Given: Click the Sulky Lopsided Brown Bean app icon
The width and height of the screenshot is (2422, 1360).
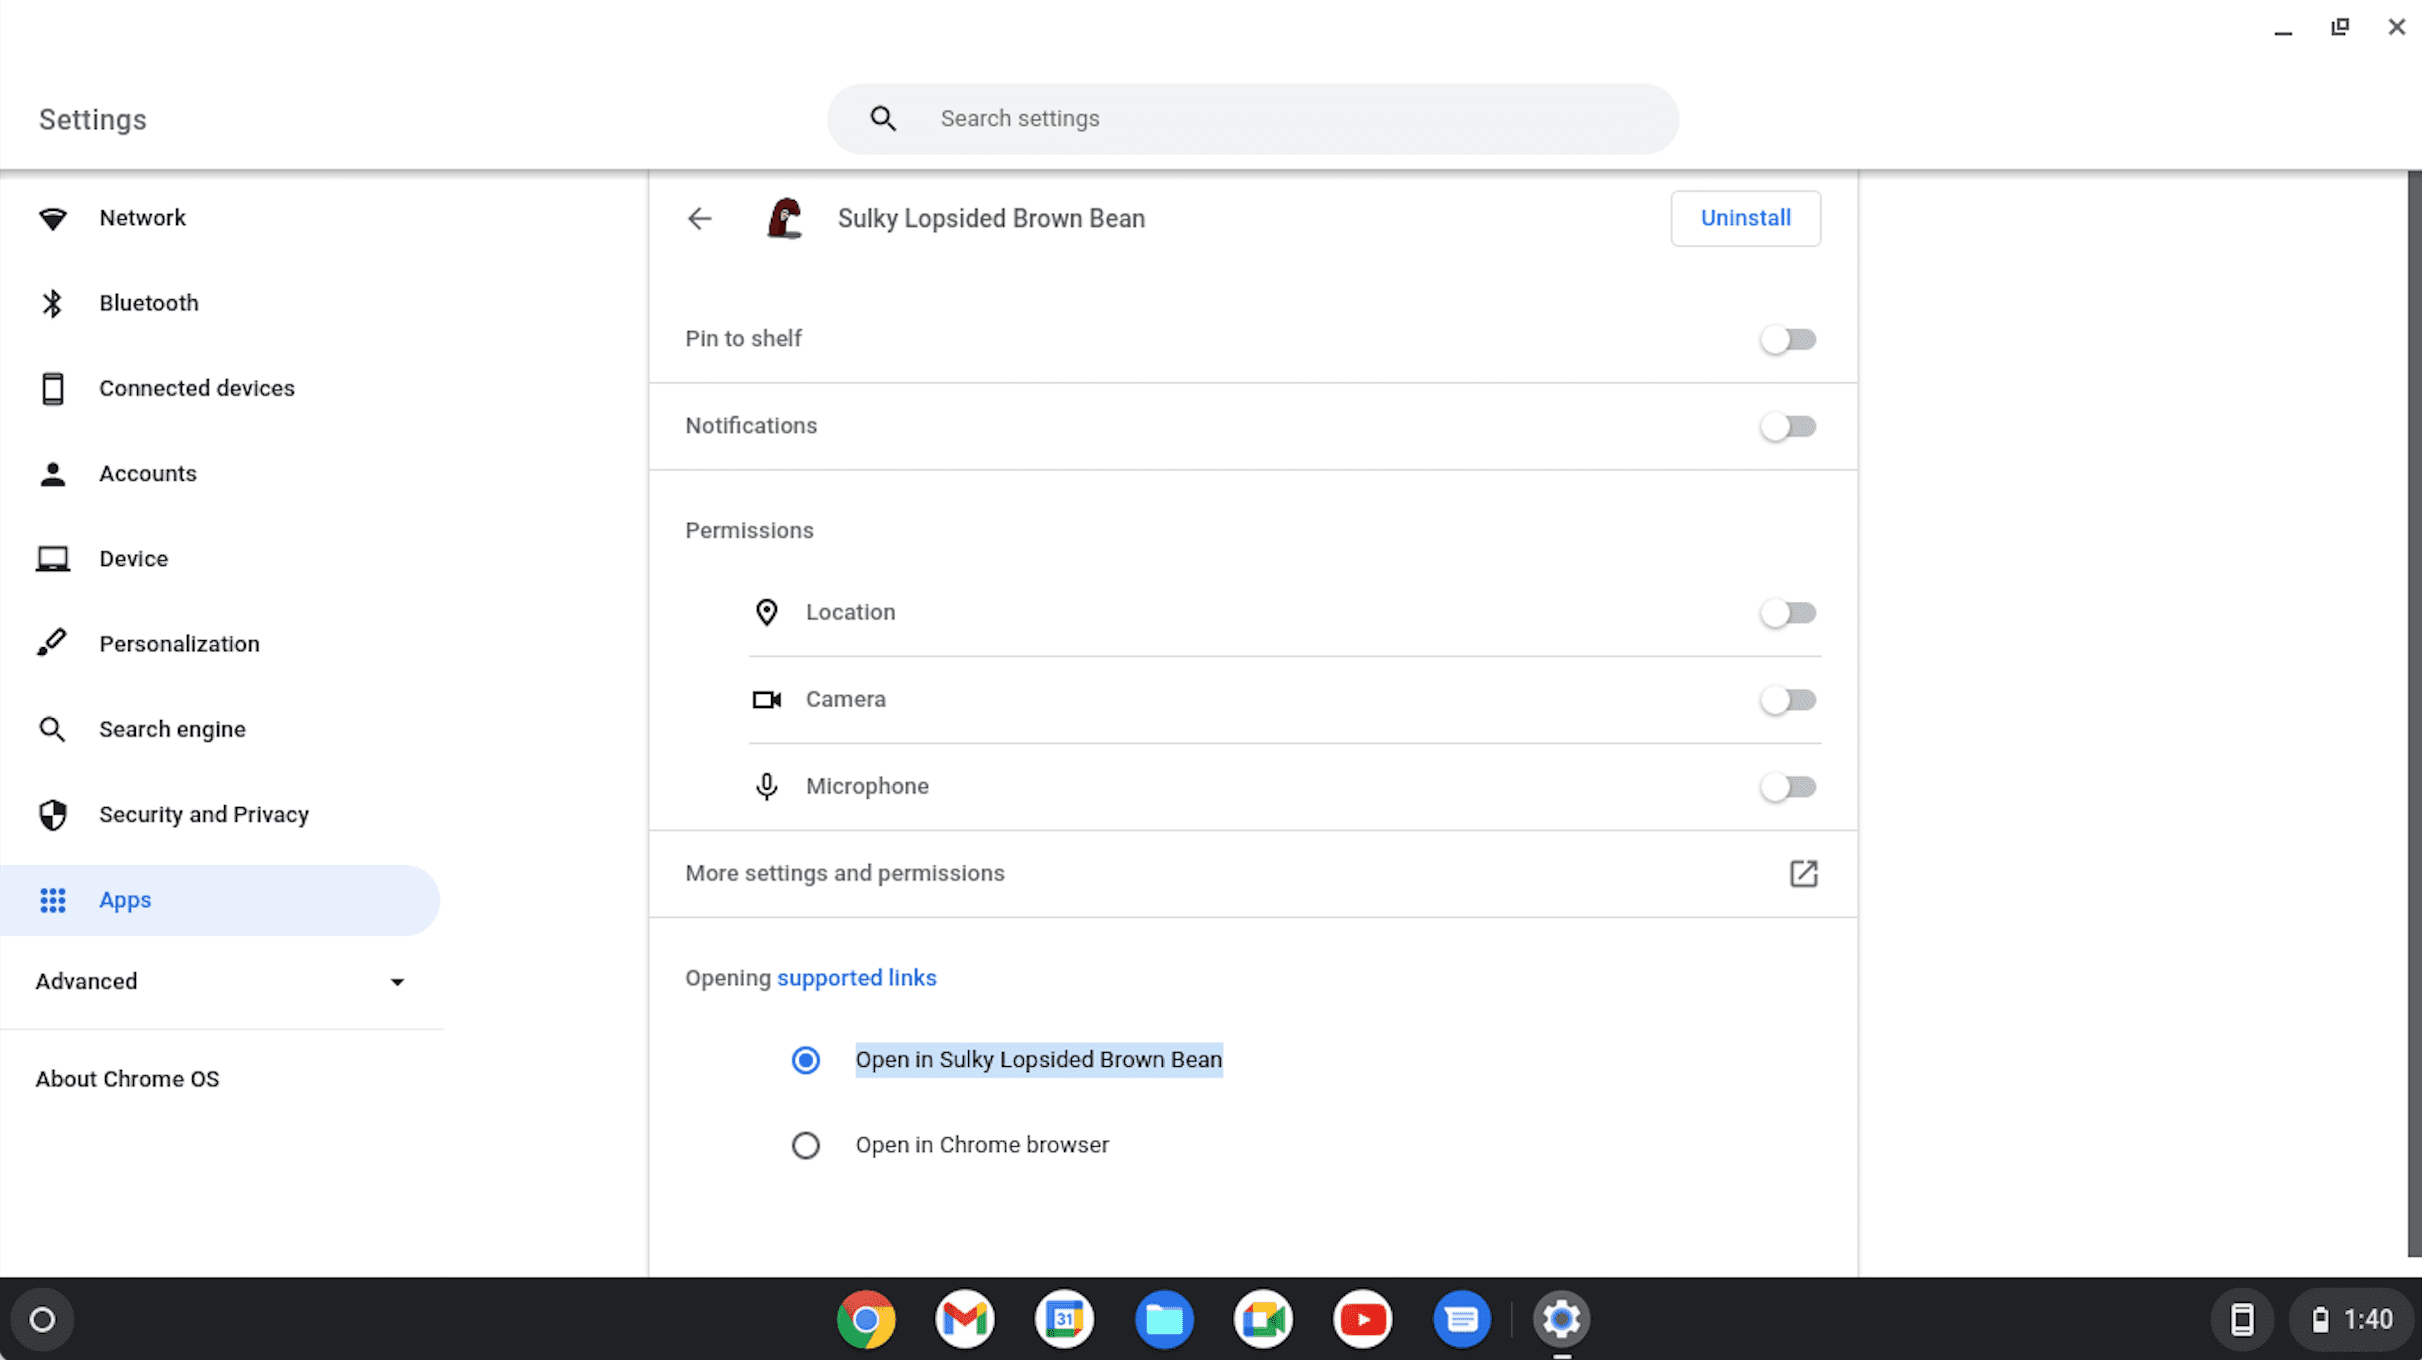Looking at the screenshot, I should coord(783,218).
